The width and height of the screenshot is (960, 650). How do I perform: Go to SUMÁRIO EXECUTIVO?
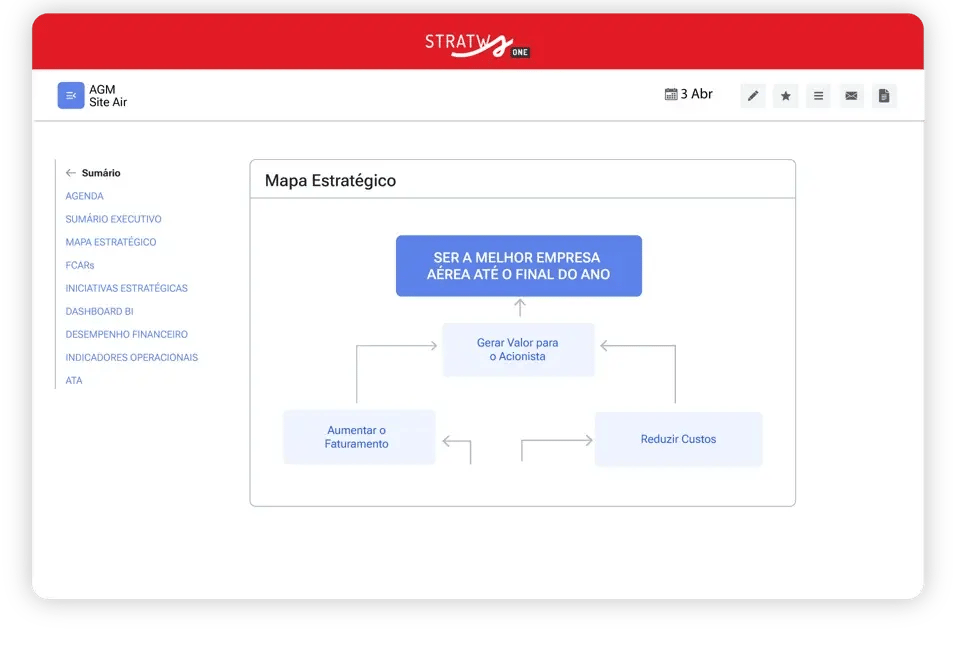(x=113, y=219)
